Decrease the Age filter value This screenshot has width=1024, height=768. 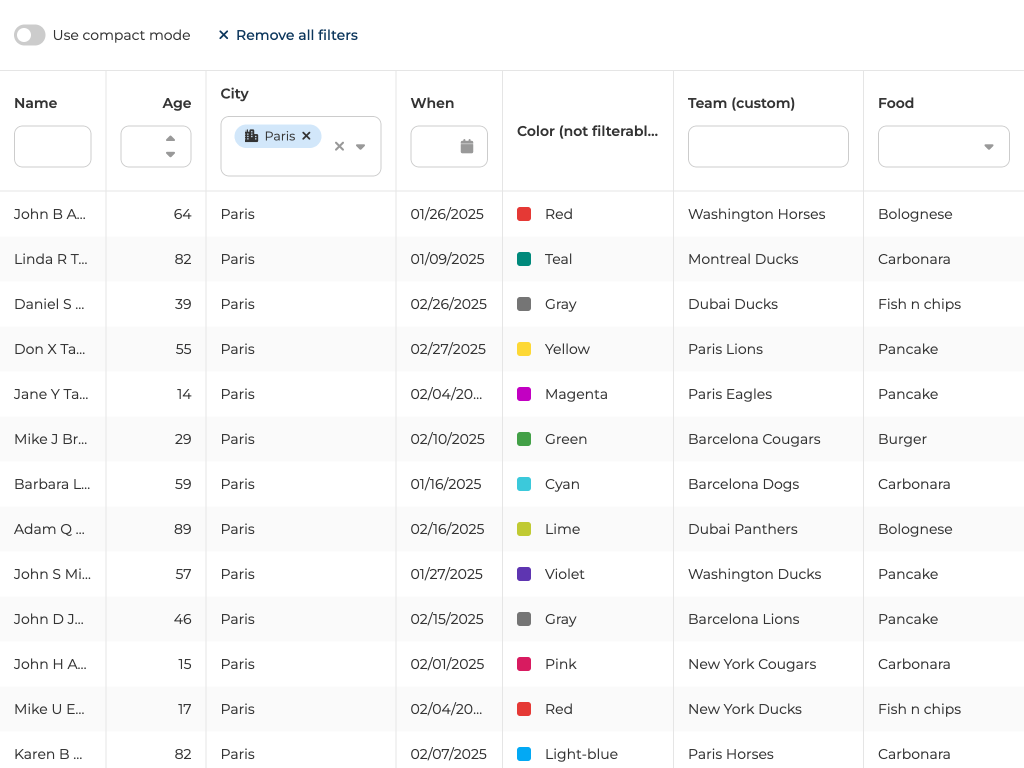click(x=171, y=154)
